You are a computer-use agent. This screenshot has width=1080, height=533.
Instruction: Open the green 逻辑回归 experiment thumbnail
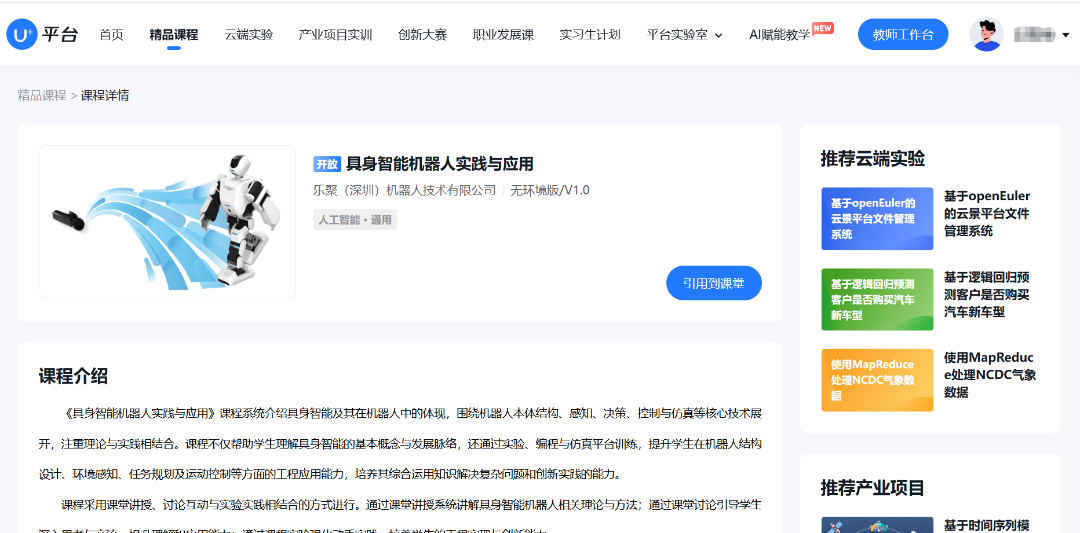point(876,299)
